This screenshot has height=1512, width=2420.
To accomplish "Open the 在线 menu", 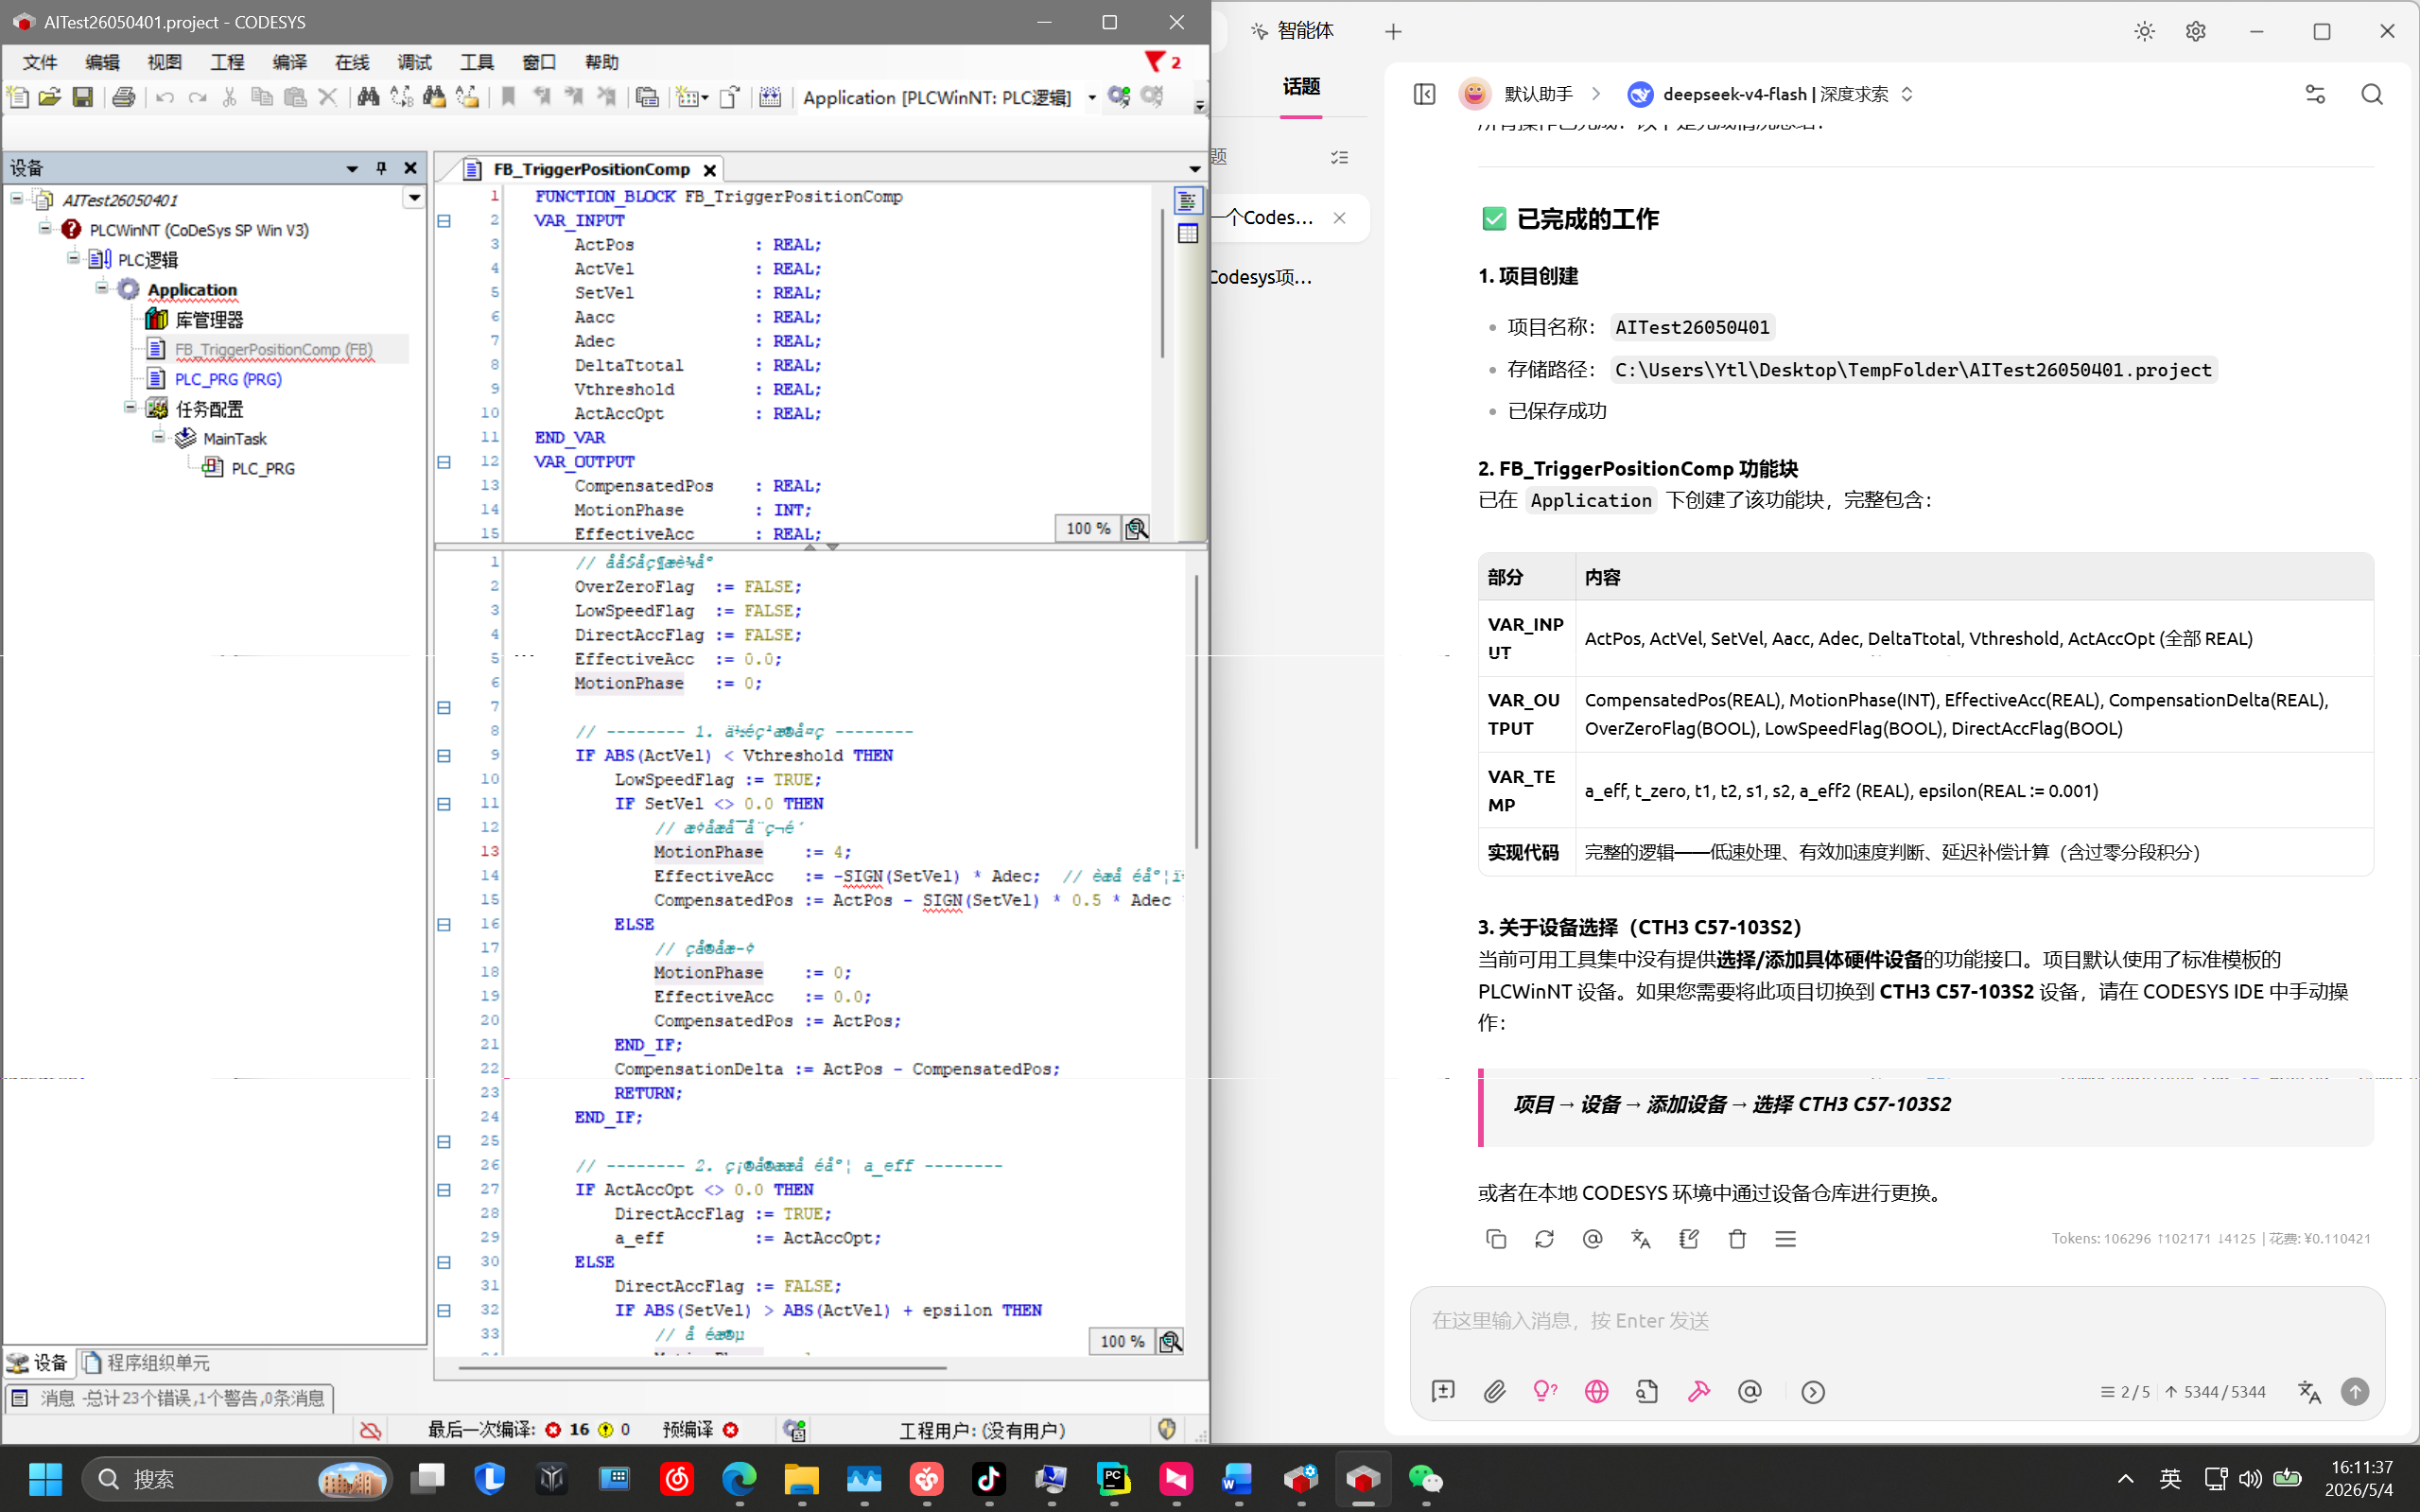I will pyautogui.click(x=352, y=62).
